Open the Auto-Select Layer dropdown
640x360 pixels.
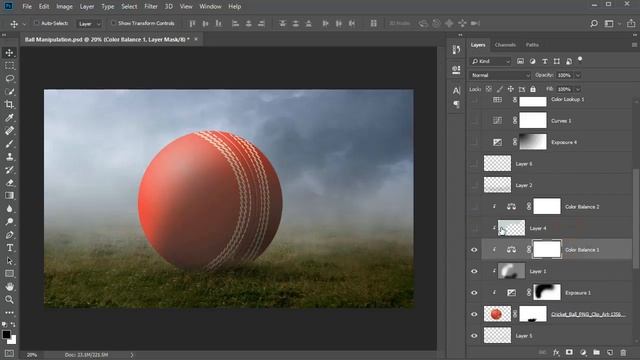click(89, 24)
